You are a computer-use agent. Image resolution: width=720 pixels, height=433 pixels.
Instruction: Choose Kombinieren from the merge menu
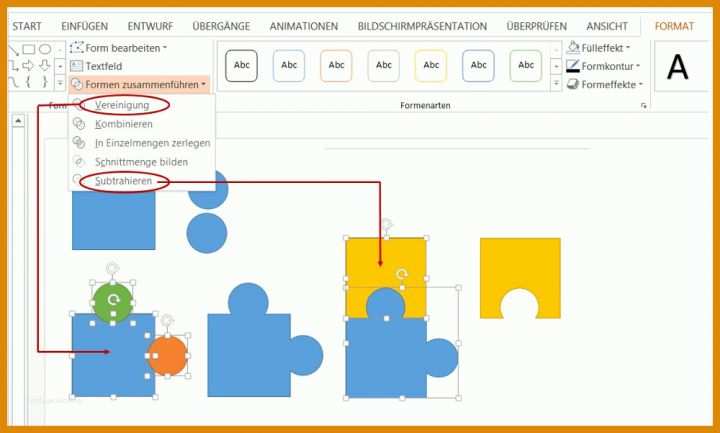[124, 124]
